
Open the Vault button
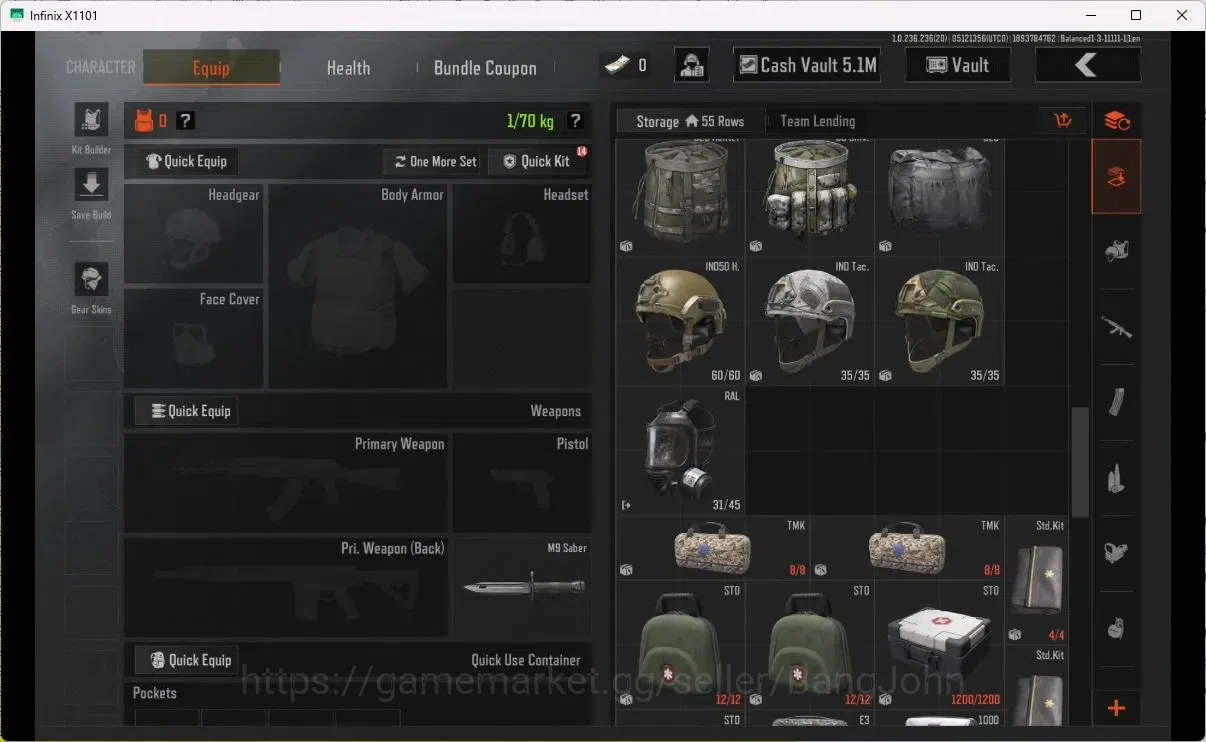(x=957, y=65)
